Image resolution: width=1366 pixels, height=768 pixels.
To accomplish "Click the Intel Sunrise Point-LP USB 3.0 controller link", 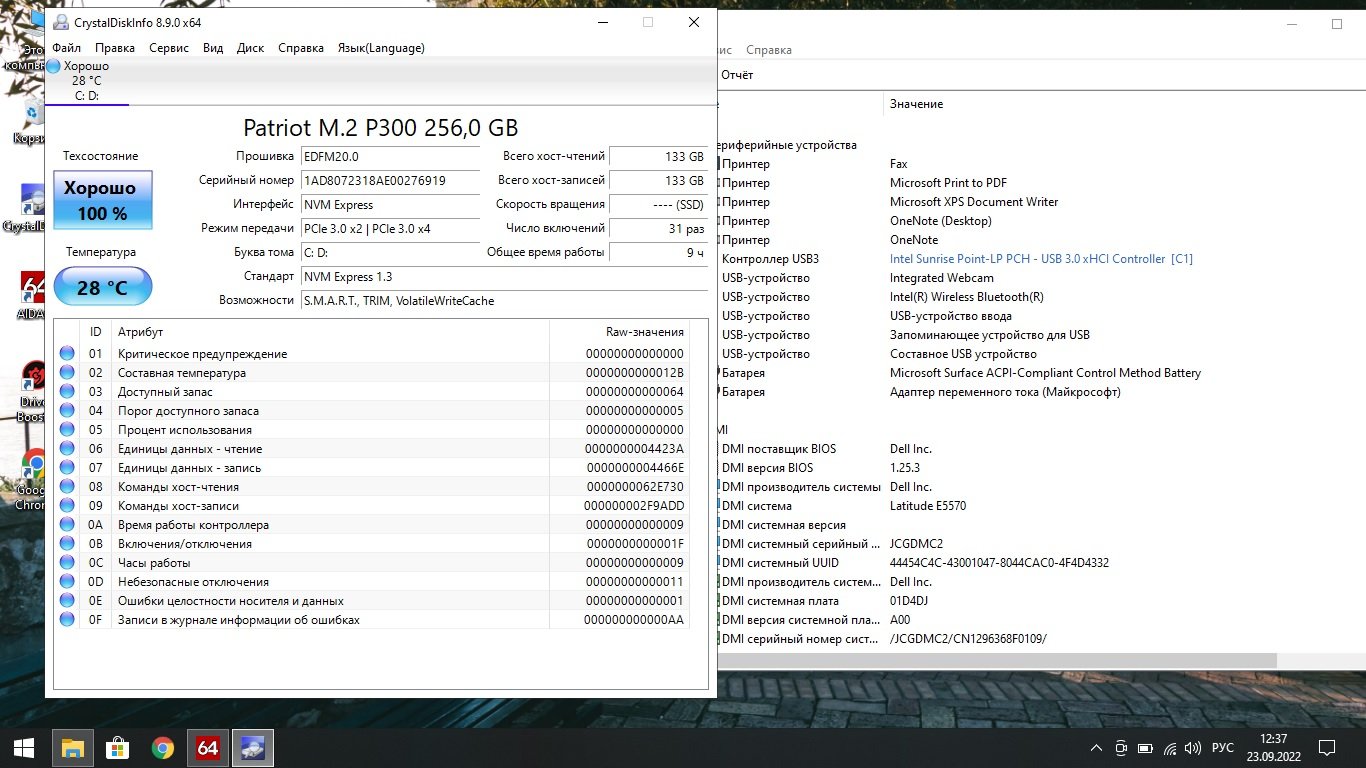I will click(1041, 259).
